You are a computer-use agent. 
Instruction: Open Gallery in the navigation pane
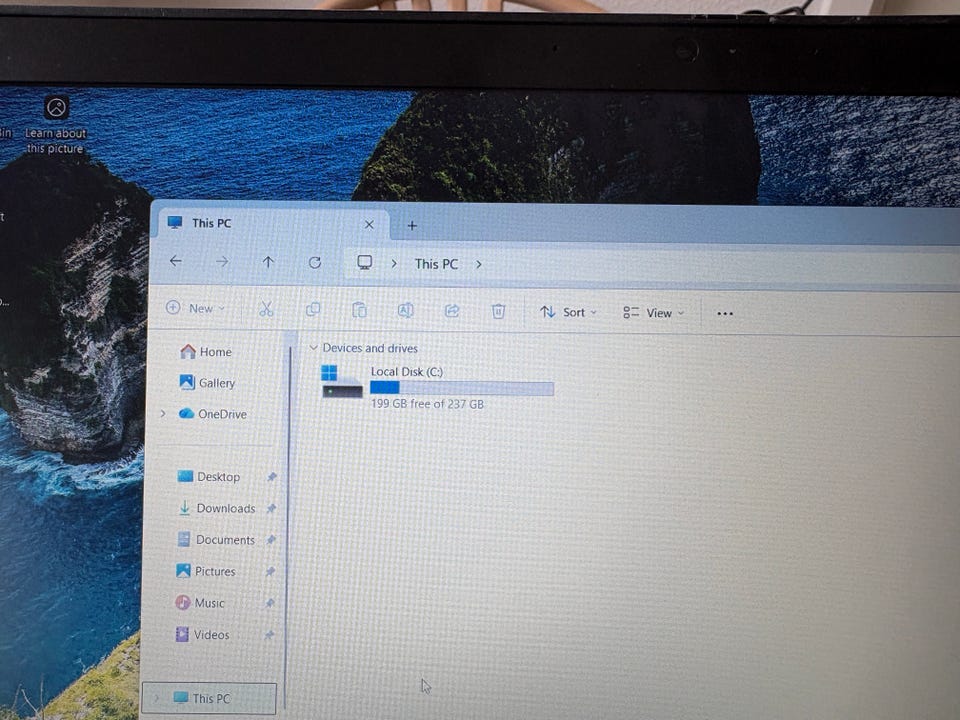(207, 383)
